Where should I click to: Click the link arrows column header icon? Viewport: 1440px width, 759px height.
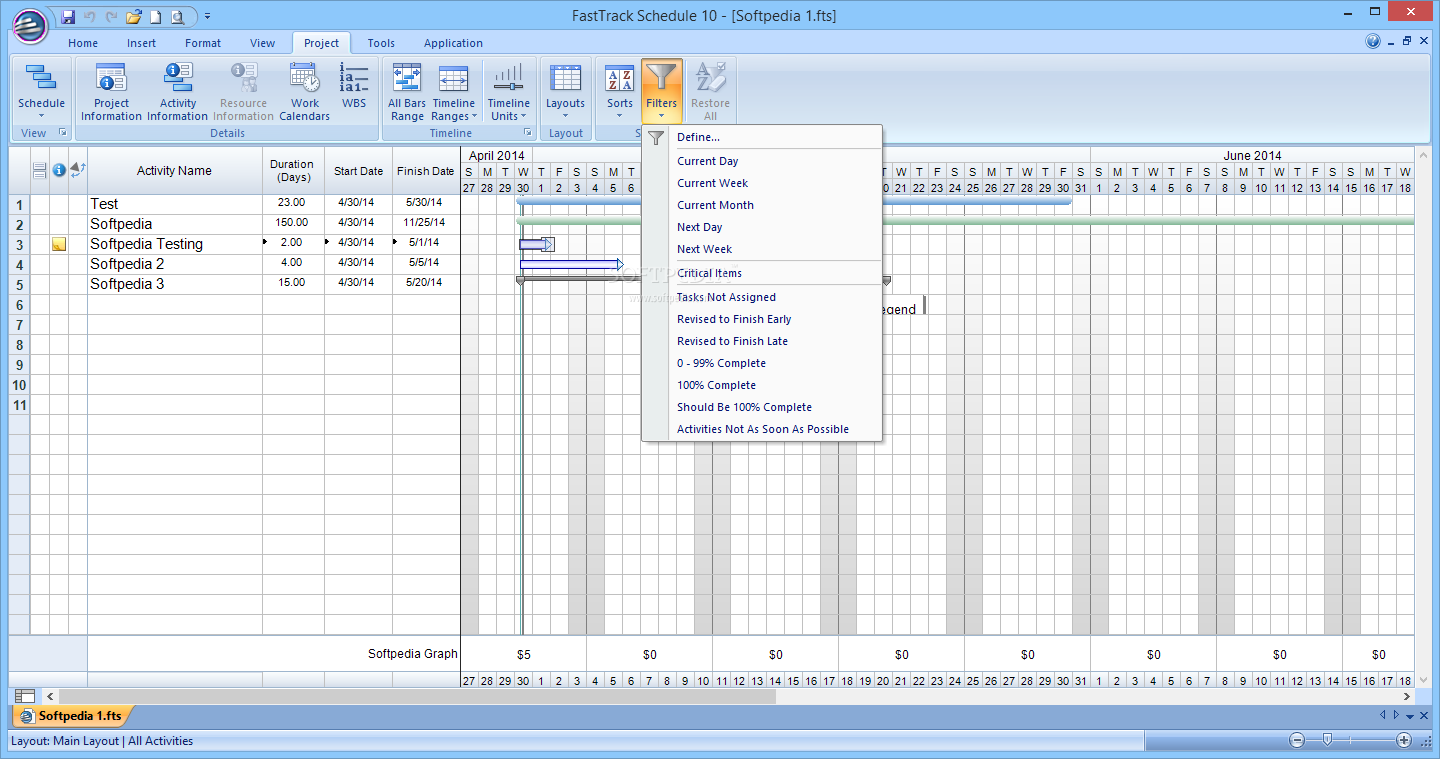click(x=78, y=170)
